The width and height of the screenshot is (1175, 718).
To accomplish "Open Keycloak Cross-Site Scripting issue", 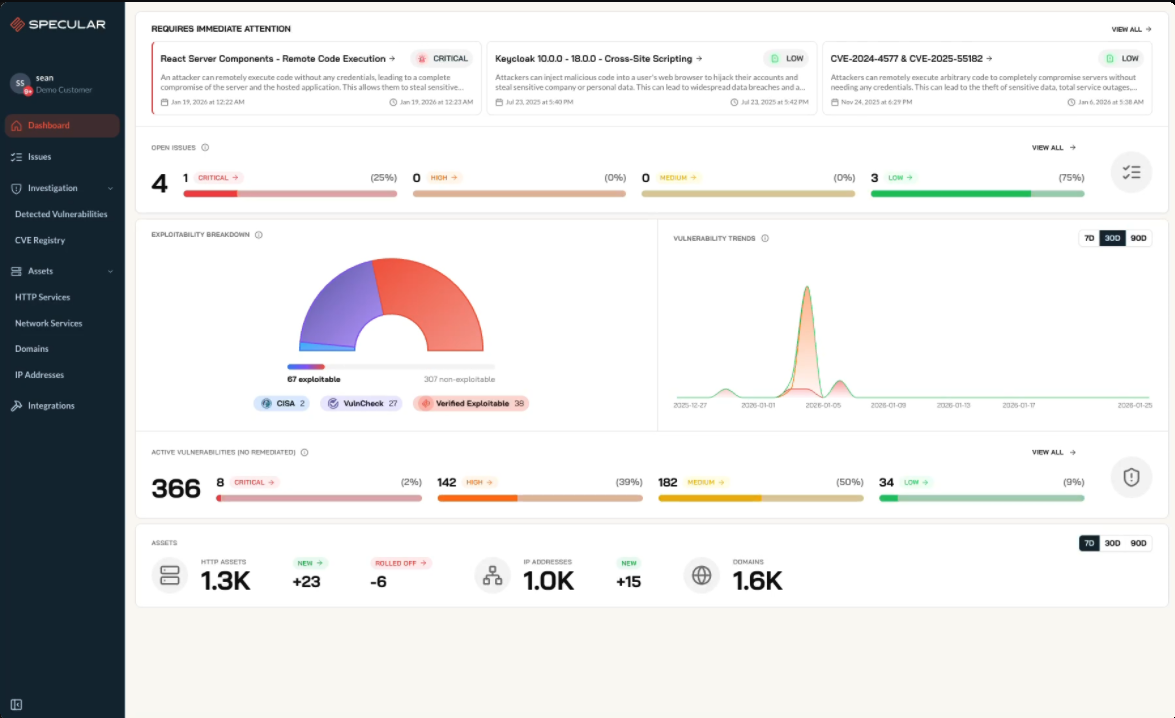I will (x=598, y=58).
